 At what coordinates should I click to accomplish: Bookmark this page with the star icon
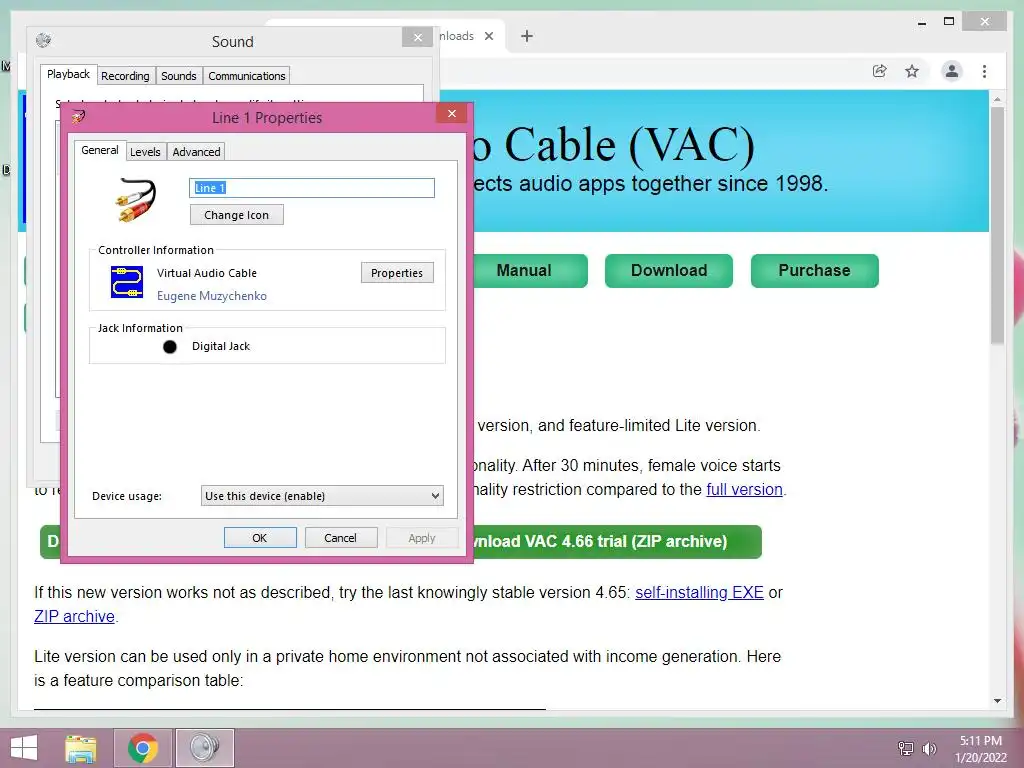pos(912,71)
